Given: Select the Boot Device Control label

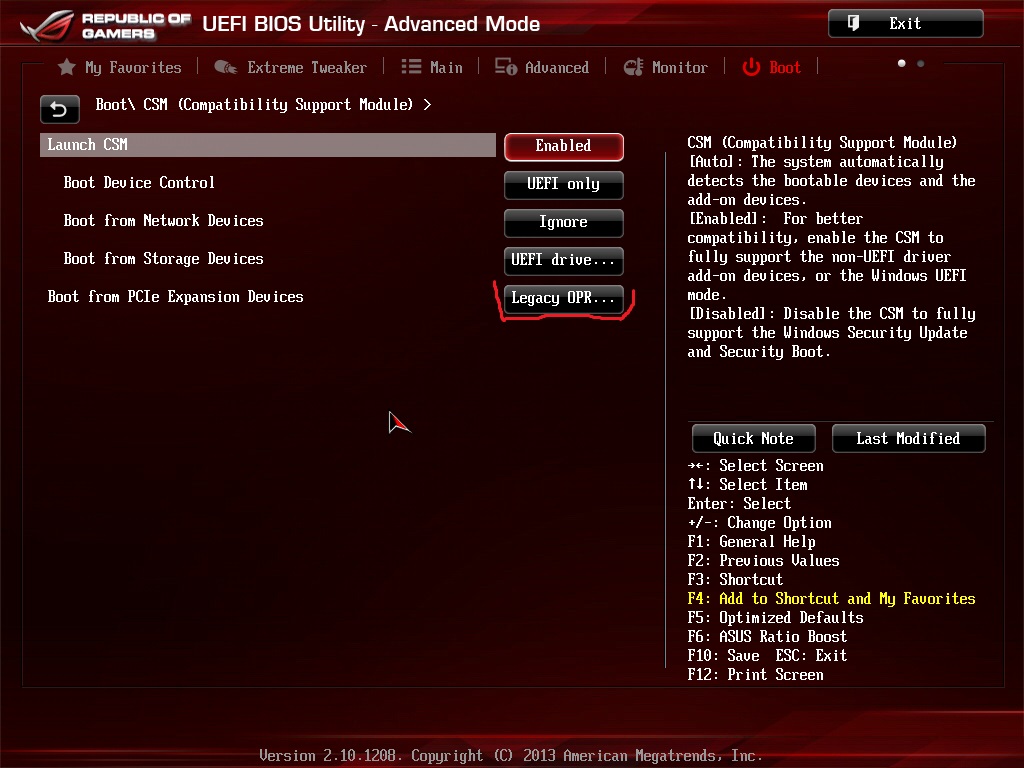Looking at the screenshot, I should pyautogui.click(x=139, y=183).
